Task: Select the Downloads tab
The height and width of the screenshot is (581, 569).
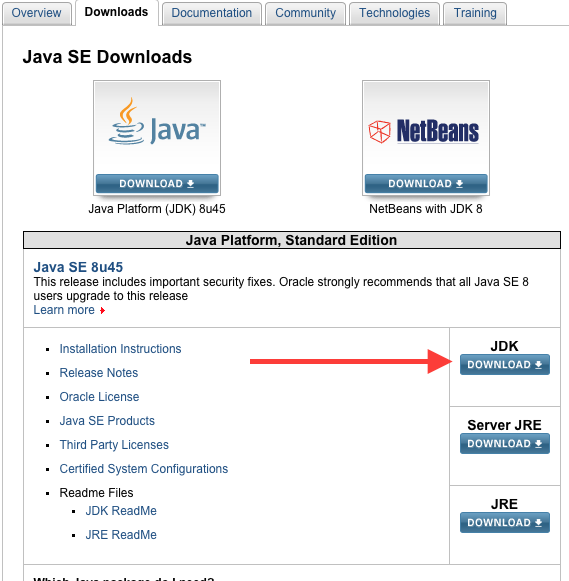Action: pos(116,12)
